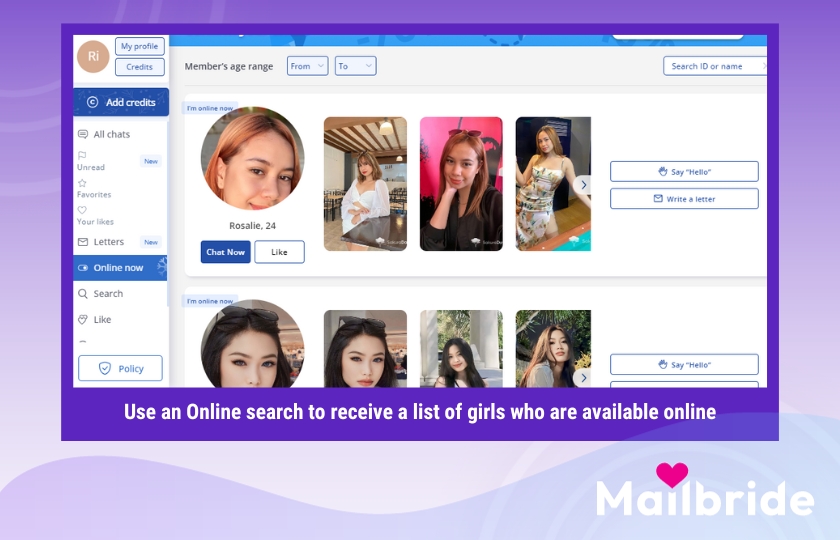Click Write a letter for Rosalie

click(684, 199)
